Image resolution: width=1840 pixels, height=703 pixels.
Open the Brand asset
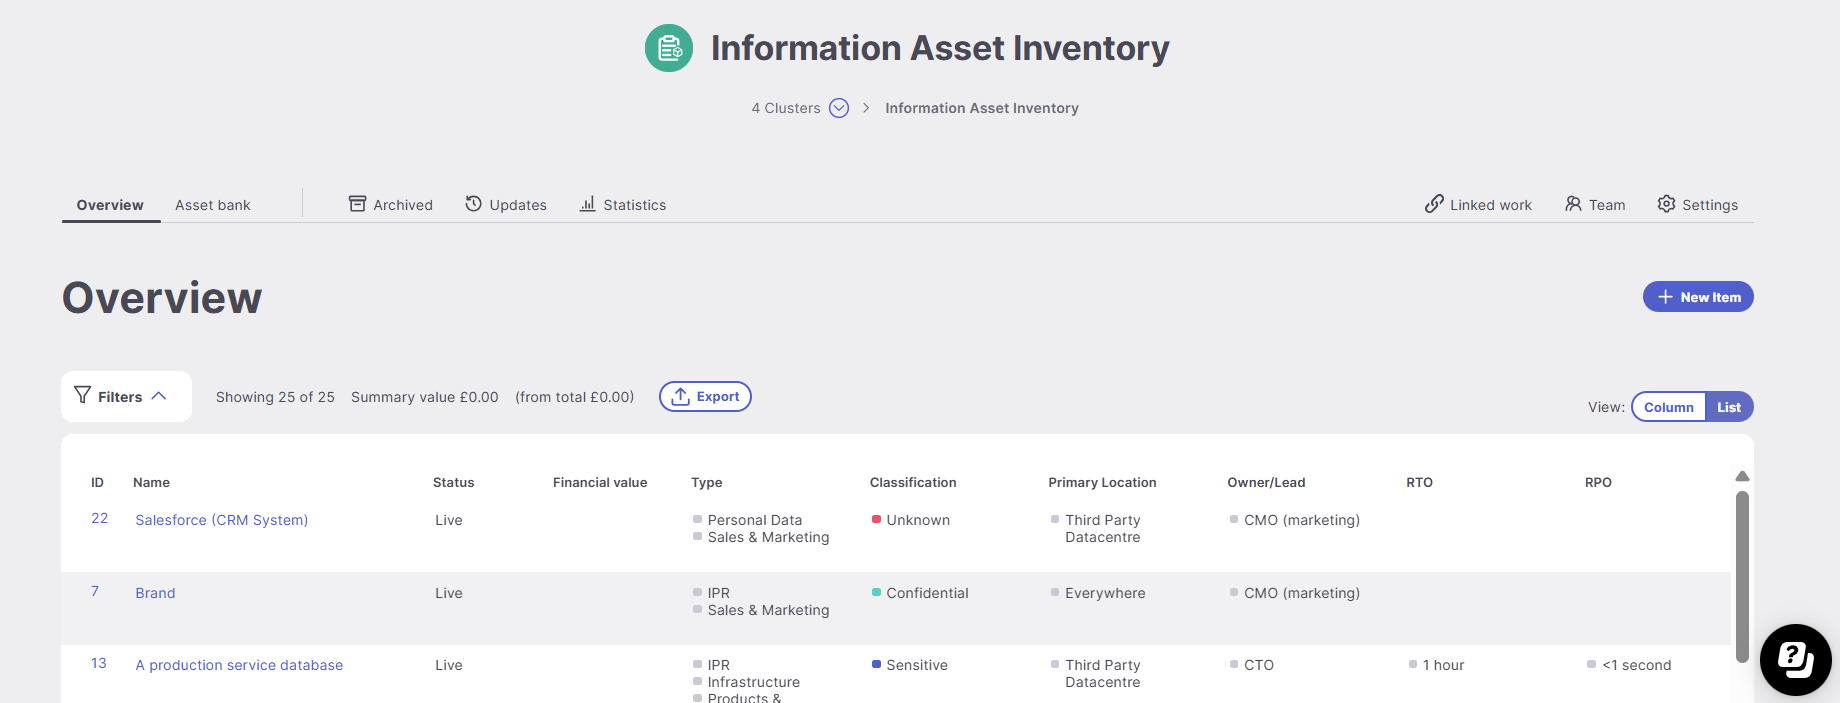pyautogui.click(x=155, y=593)
